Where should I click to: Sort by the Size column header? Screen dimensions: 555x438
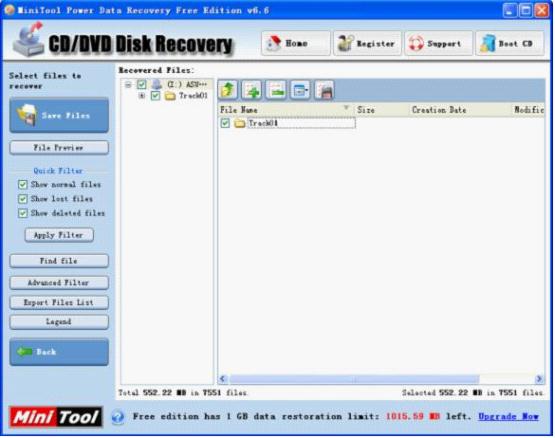coord(366,110)
